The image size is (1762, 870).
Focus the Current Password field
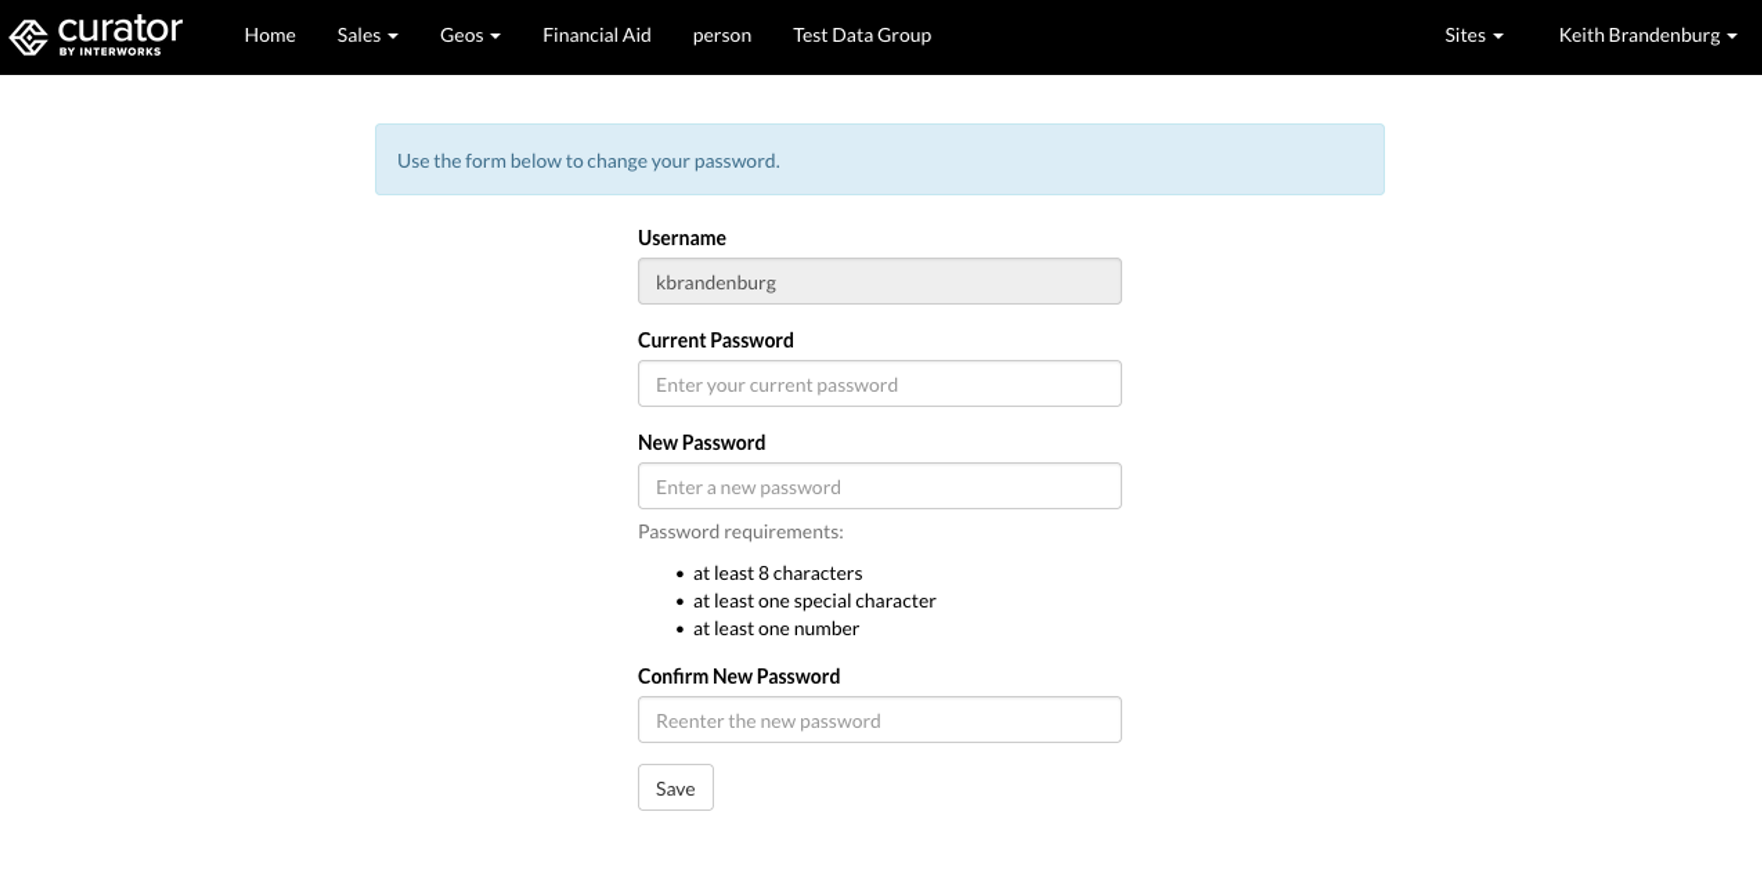(880, 383)
